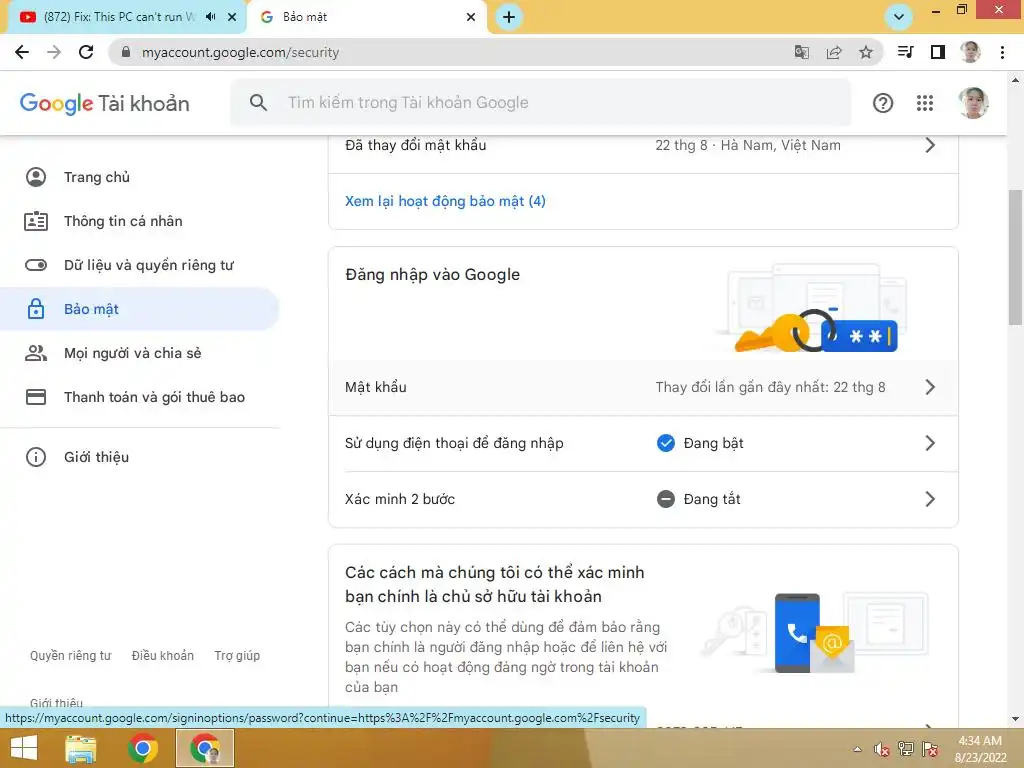Click the Thông tin cá nhân ID card icon
The image size is (1024, 768).
(36, 221)
